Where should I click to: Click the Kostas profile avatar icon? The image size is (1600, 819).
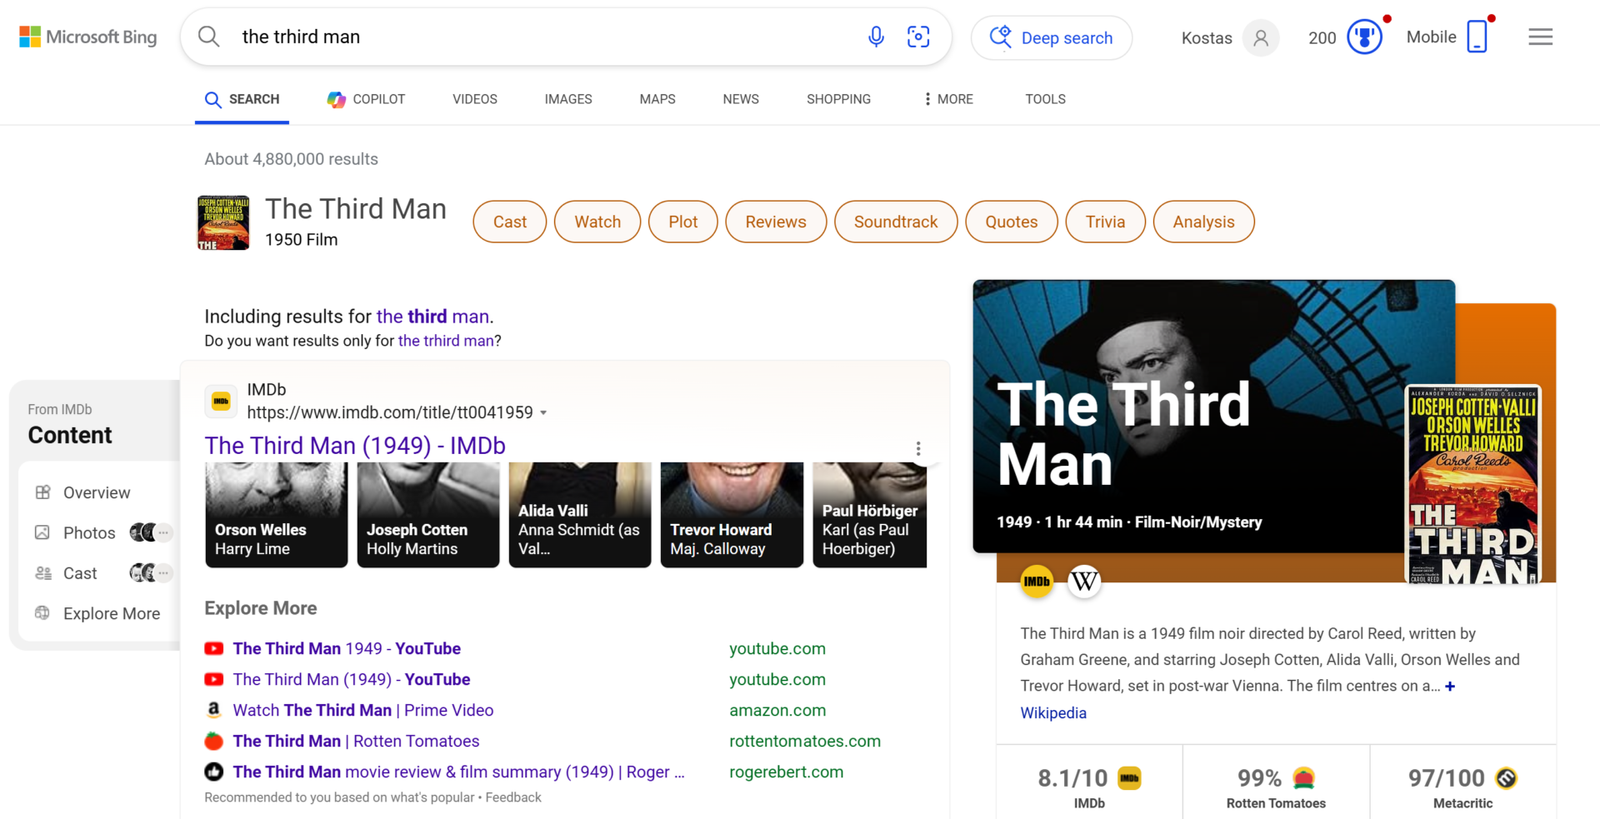[1260, 38]
